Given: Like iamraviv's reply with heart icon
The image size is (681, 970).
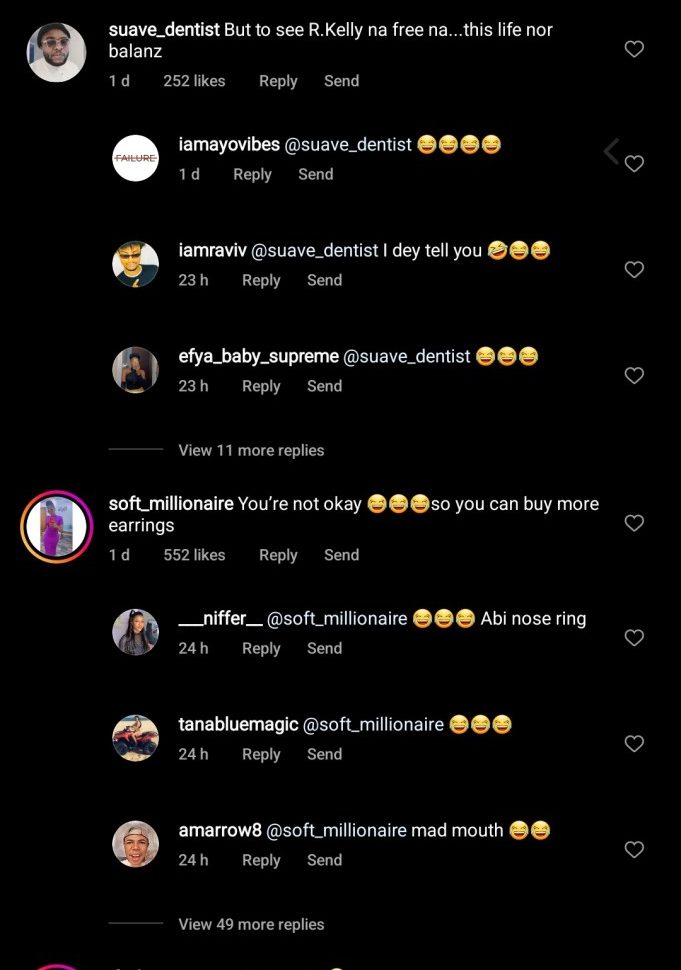Looking at the screenshot, I should point(634,270).
